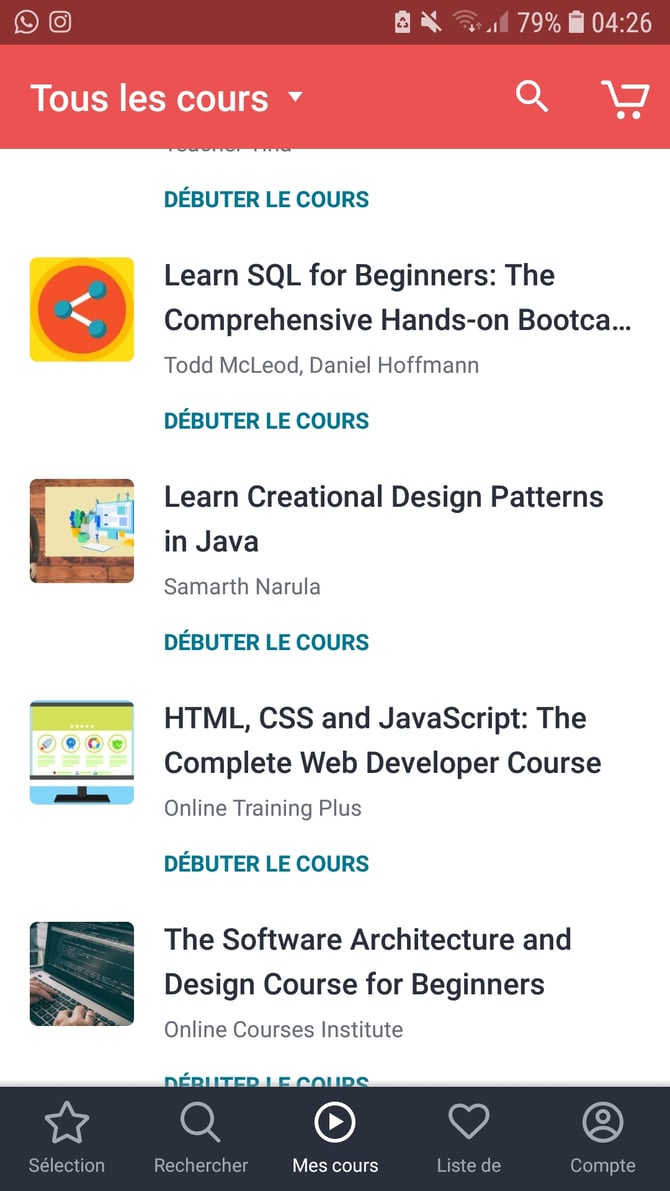Click Débuter le cours under HTML, CSS course

tap(267, 864)
